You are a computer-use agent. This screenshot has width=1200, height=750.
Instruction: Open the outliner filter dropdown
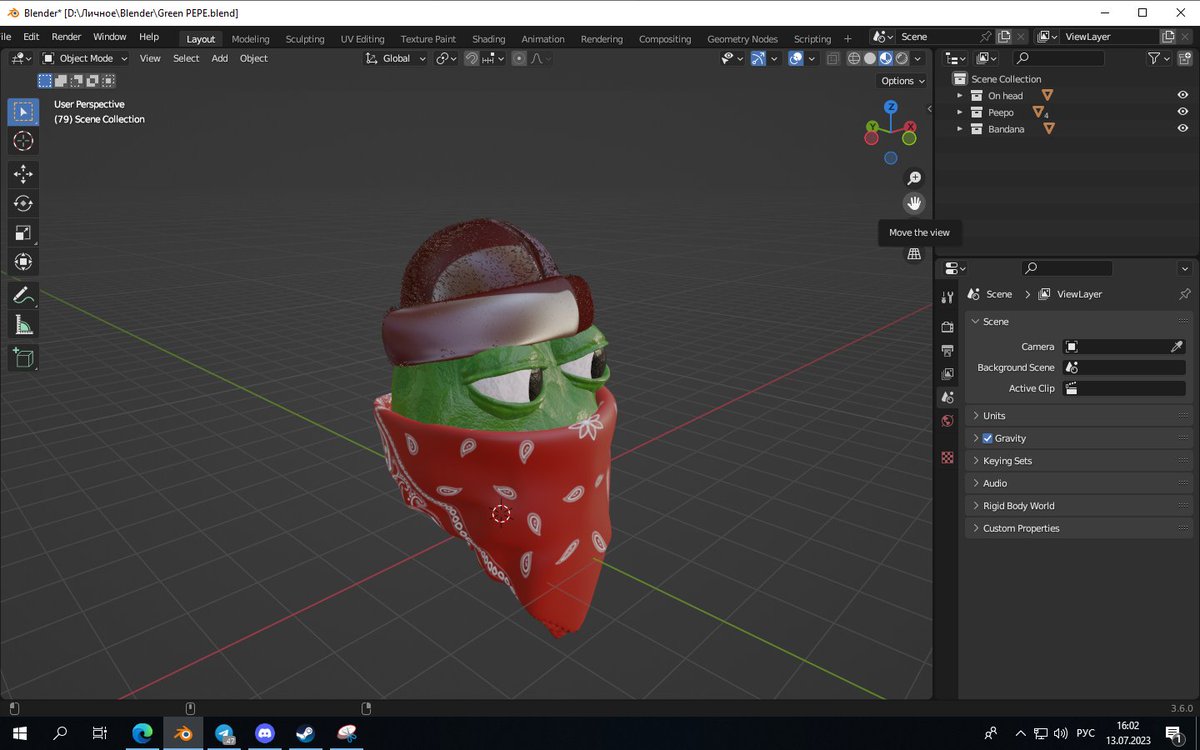pos(1159,59)
